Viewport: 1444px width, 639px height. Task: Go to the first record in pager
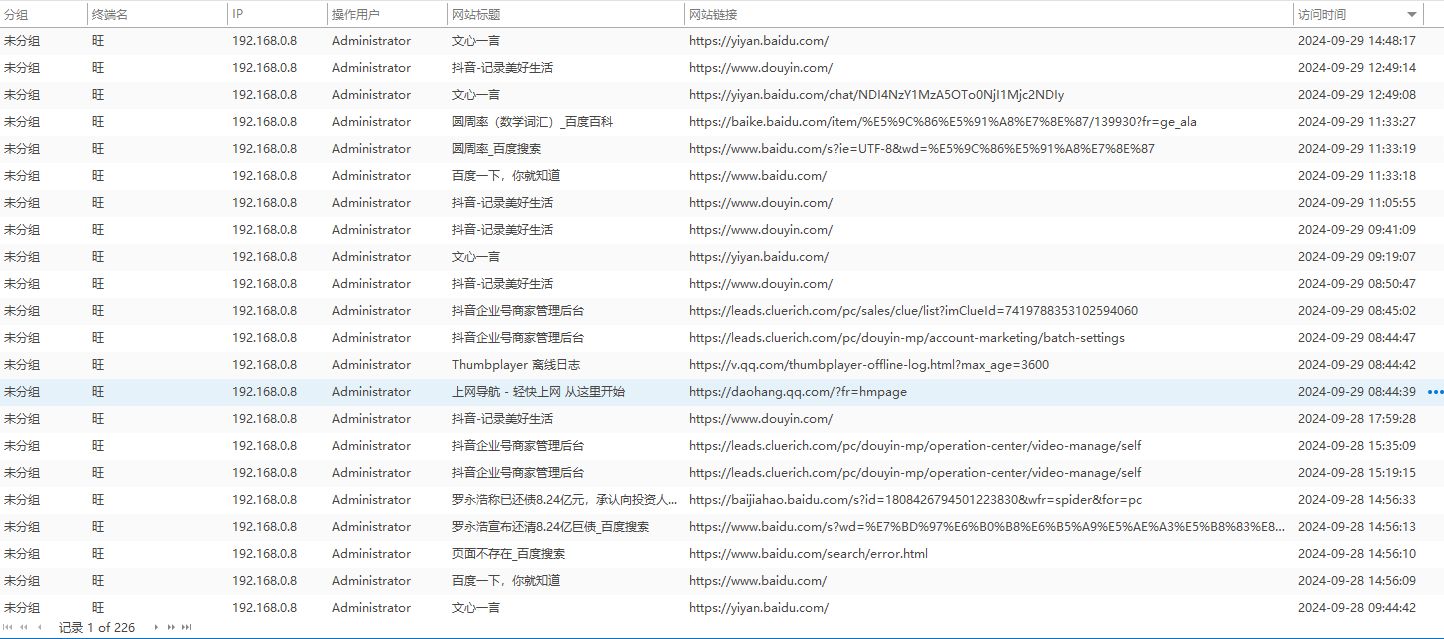point(10,627)
